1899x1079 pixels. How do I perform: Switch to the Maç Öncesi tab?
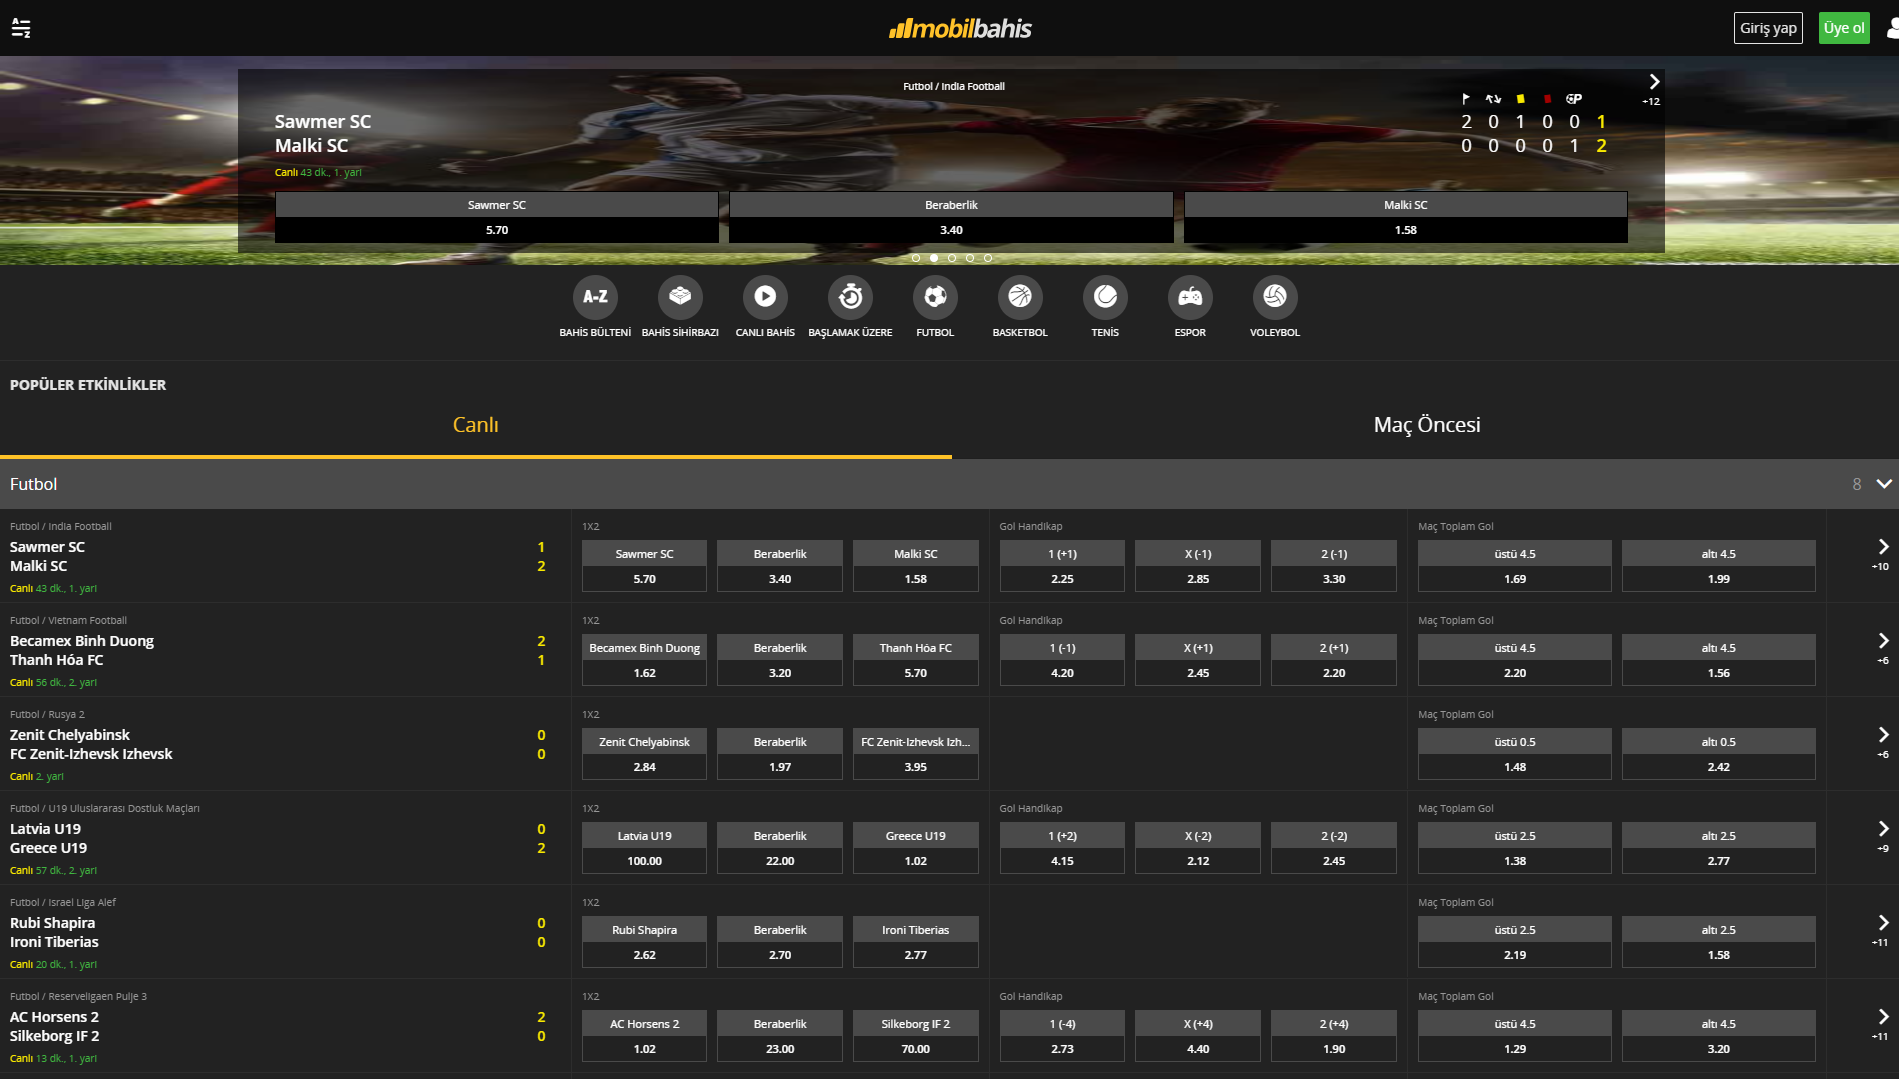[x=1426, y=425]
